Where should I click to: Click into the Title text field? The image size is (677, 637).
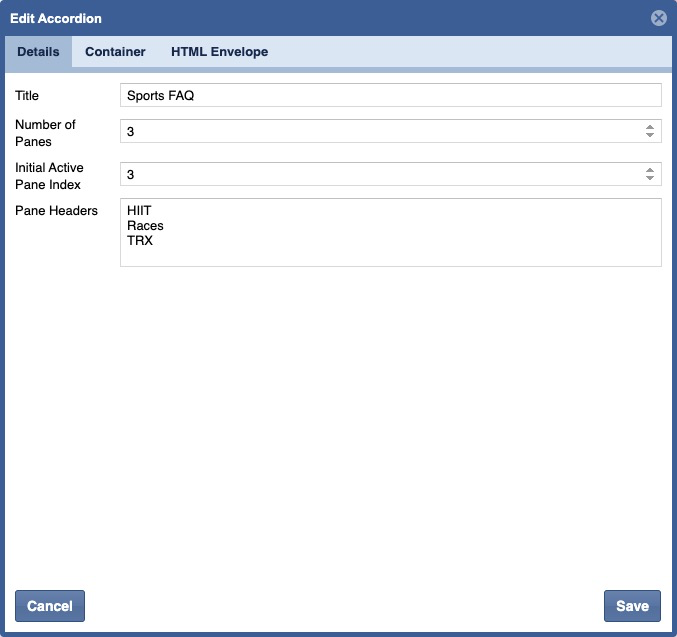pos(390,95)
